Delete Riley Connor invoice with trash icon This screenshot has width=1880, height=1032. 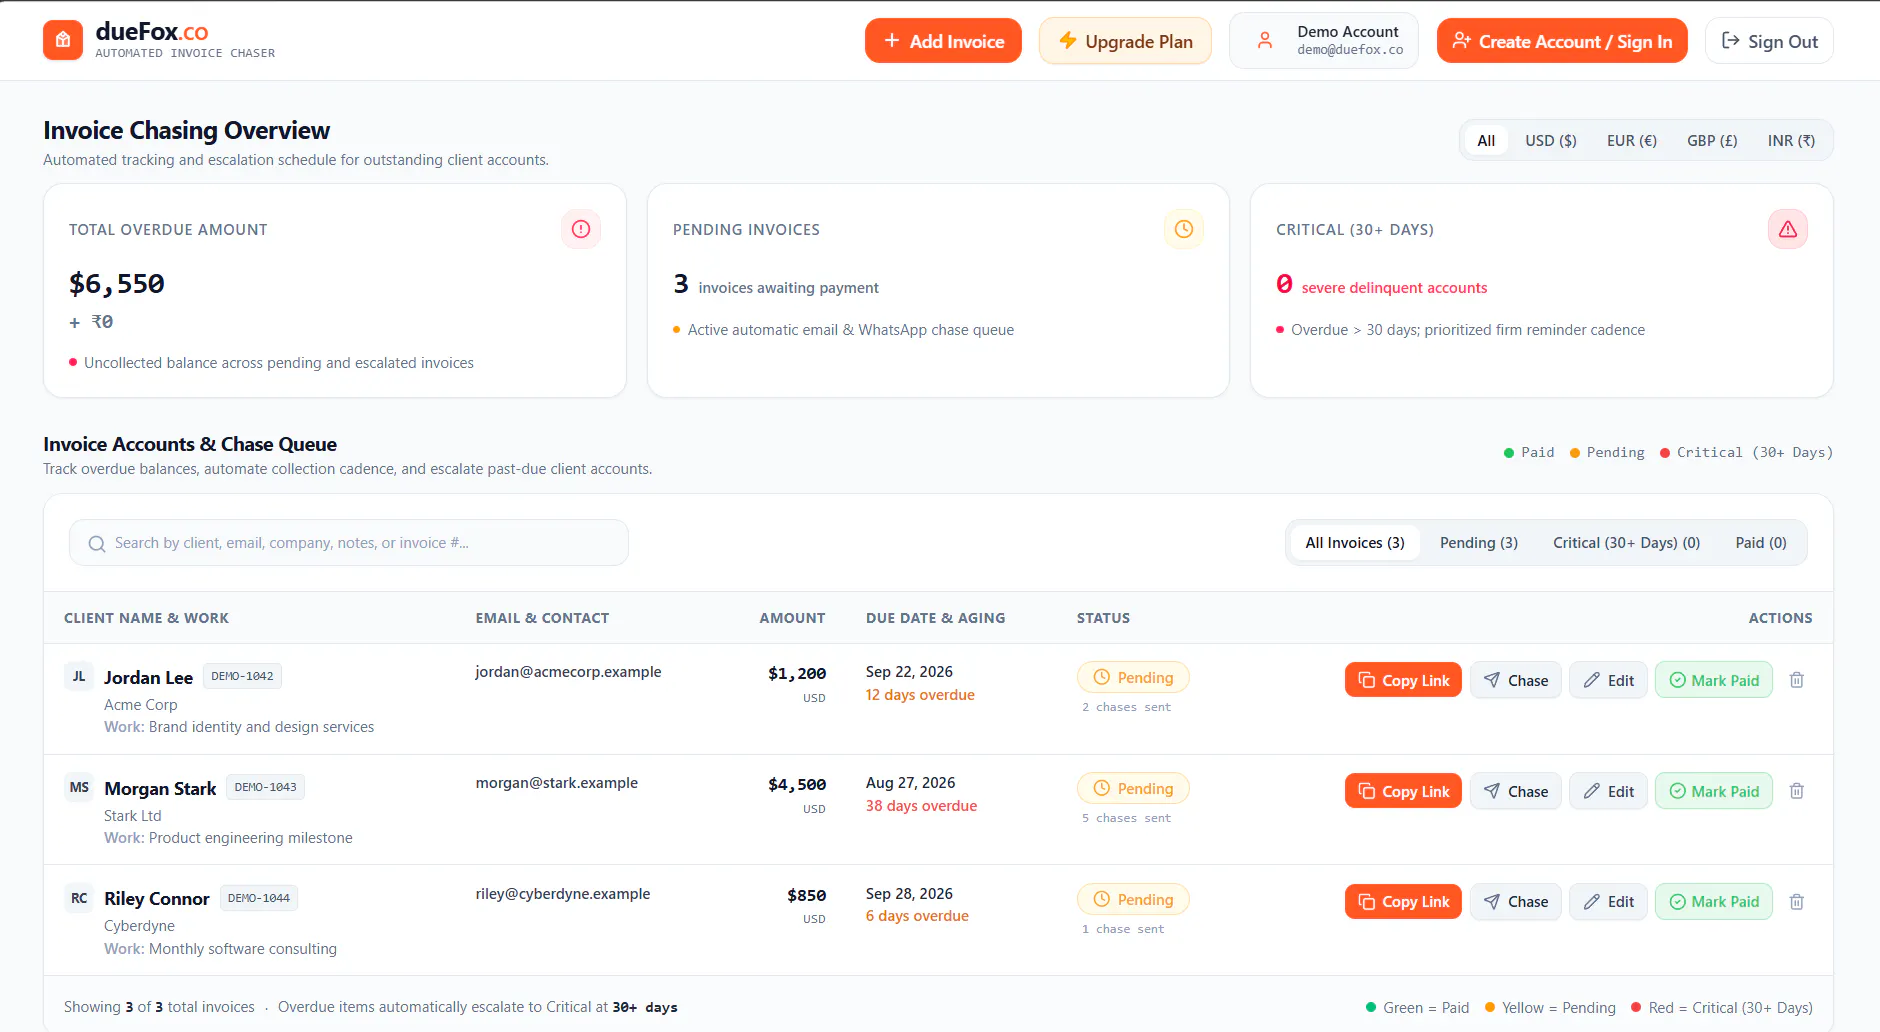pyautogui.click(x=1796, y=902)
